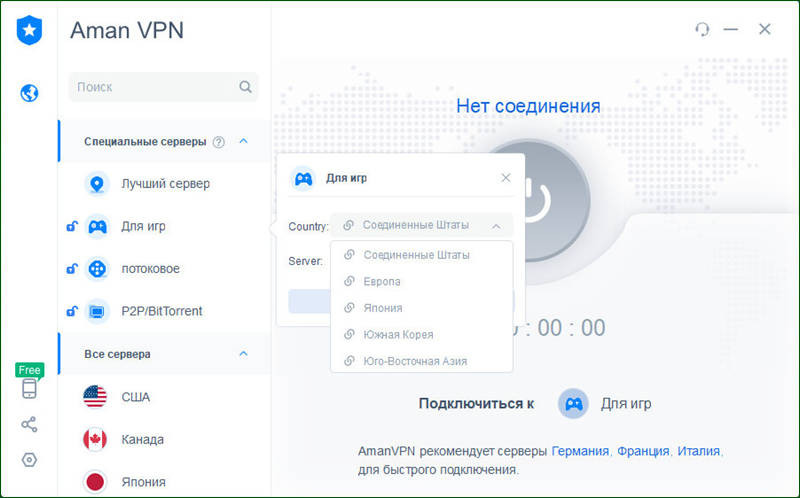Click the gamepad icon in the popup header
Viewport: 800px width, 498px height.
tap(303, 178)
